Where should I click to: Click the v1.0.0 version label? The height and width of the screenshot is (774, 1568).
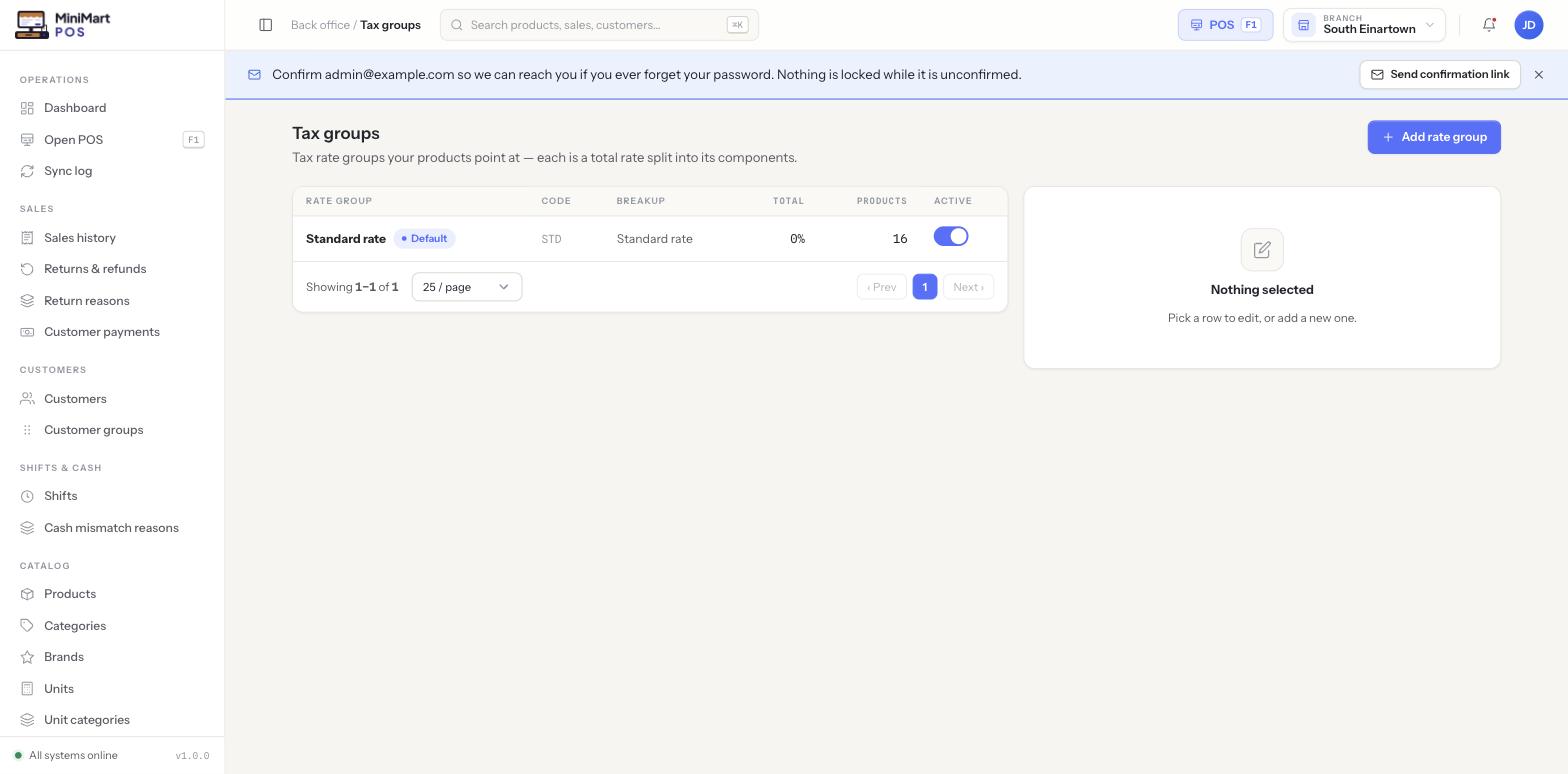[192, 756]
